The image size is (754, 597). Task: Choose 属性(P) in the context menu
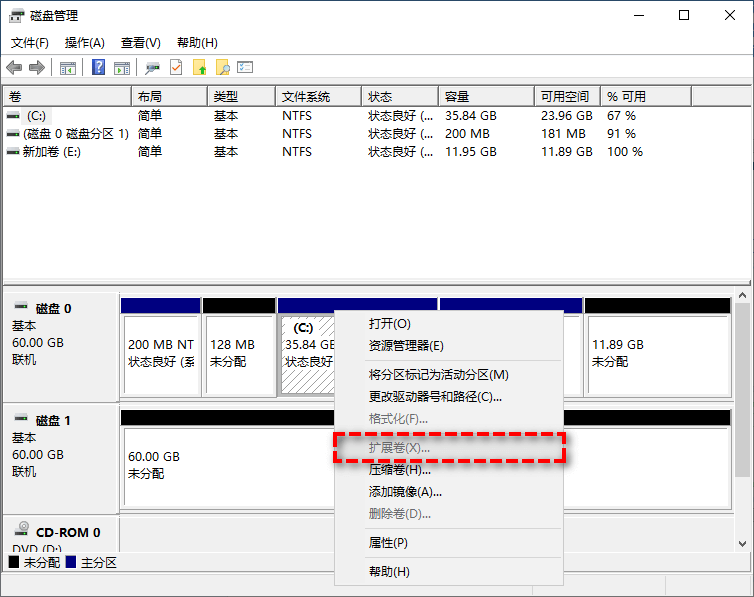click(388, 543)
